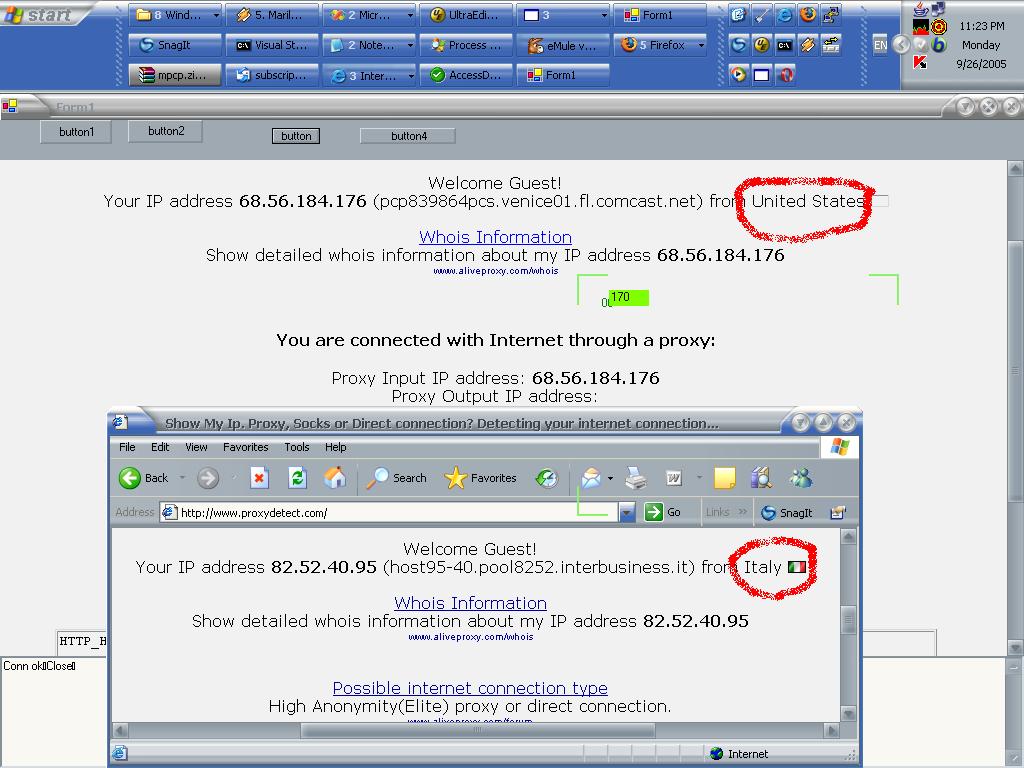
Task: Click the IE horizontal scrollbar thumb
Action: coord(477,730)
